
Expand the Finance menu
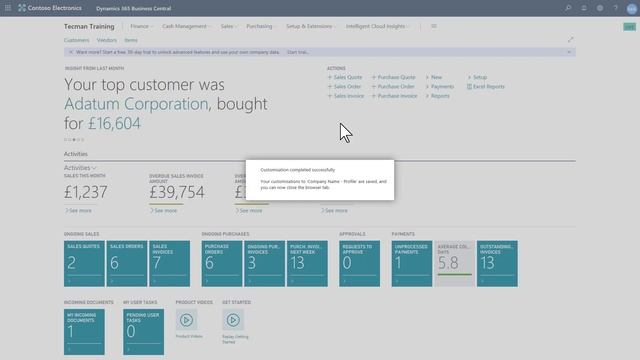point(141,26)
